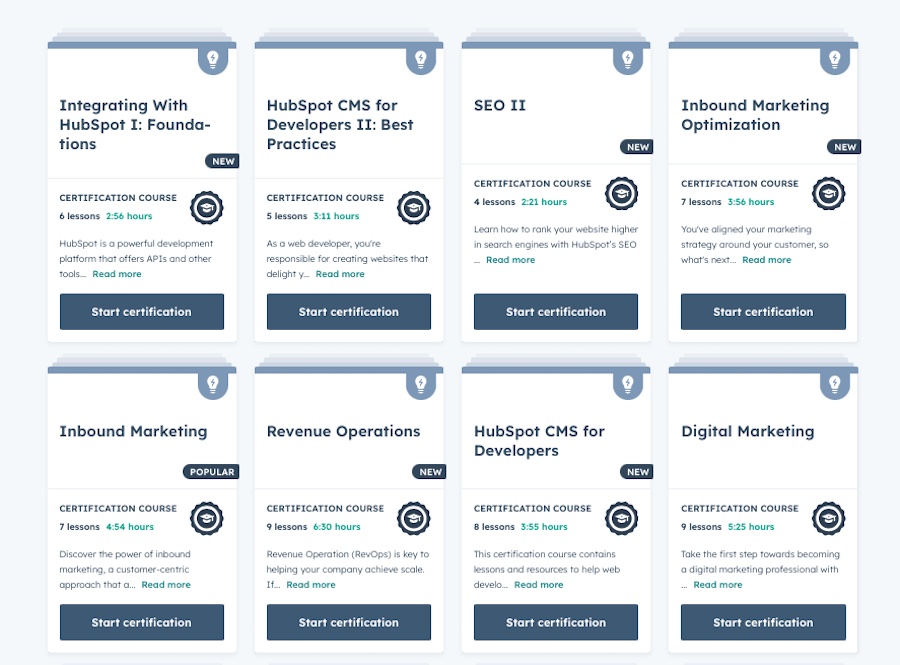Read more about Digital Marketing course
The width and height of the screenshot is (900, 665).
718,585
